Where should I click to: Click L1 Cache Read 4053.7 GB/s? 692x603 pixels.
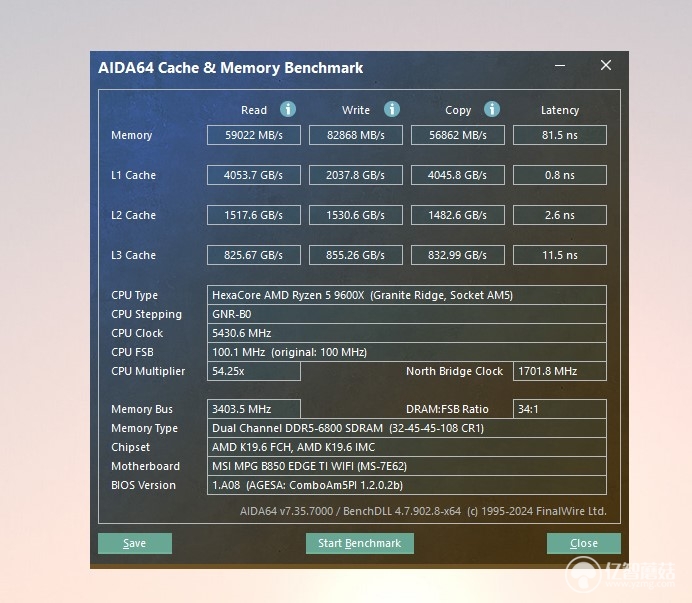click(254, 175)
